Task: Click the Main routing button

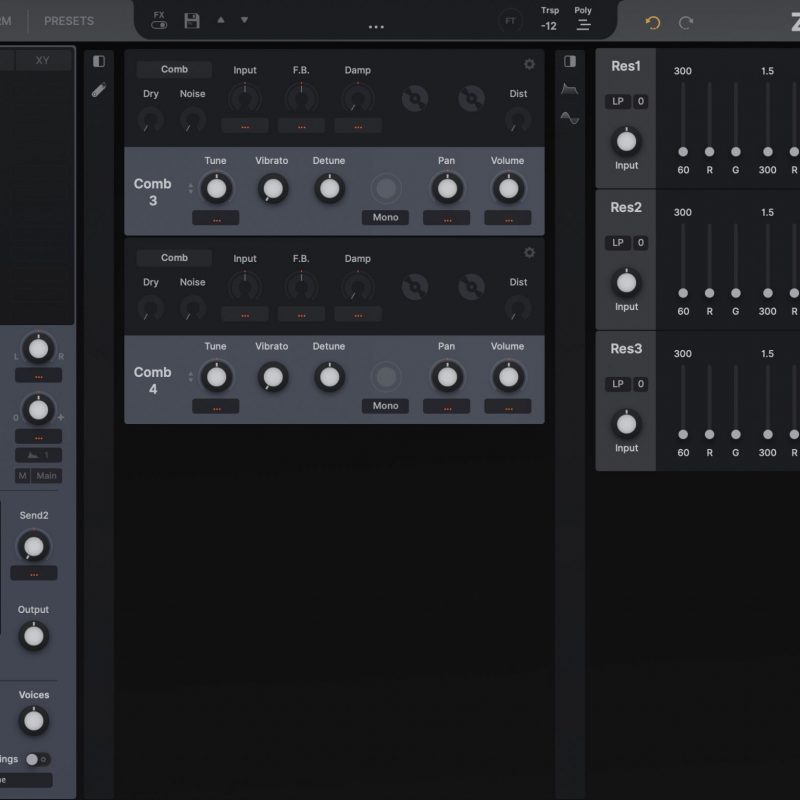Action: pyautogui.click(x=47, y=476)
